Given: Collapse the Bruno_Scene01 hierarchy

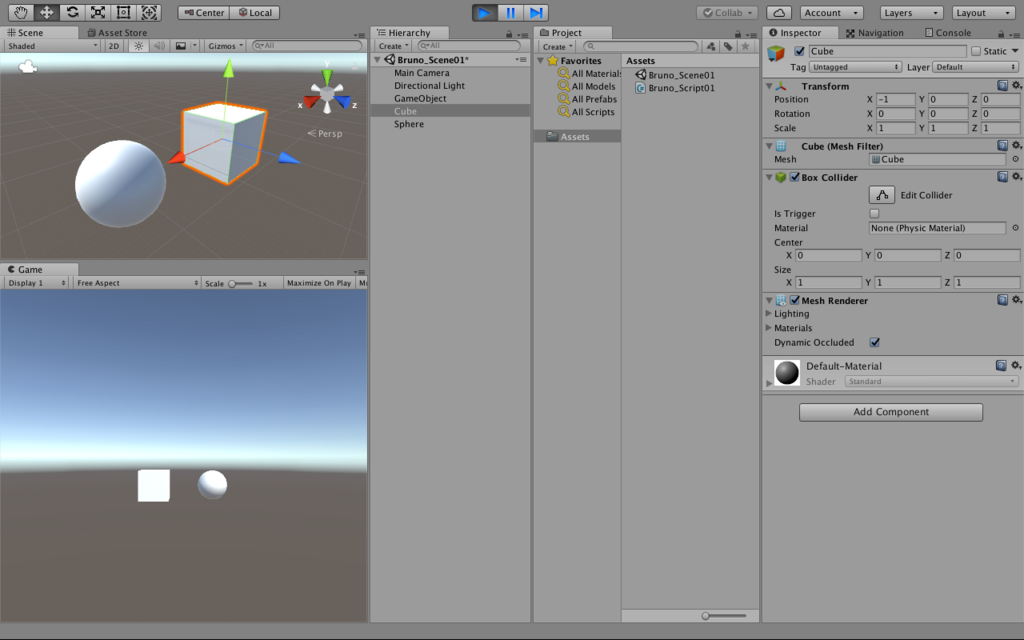Looking at the screenshot, I should [377, 59].
